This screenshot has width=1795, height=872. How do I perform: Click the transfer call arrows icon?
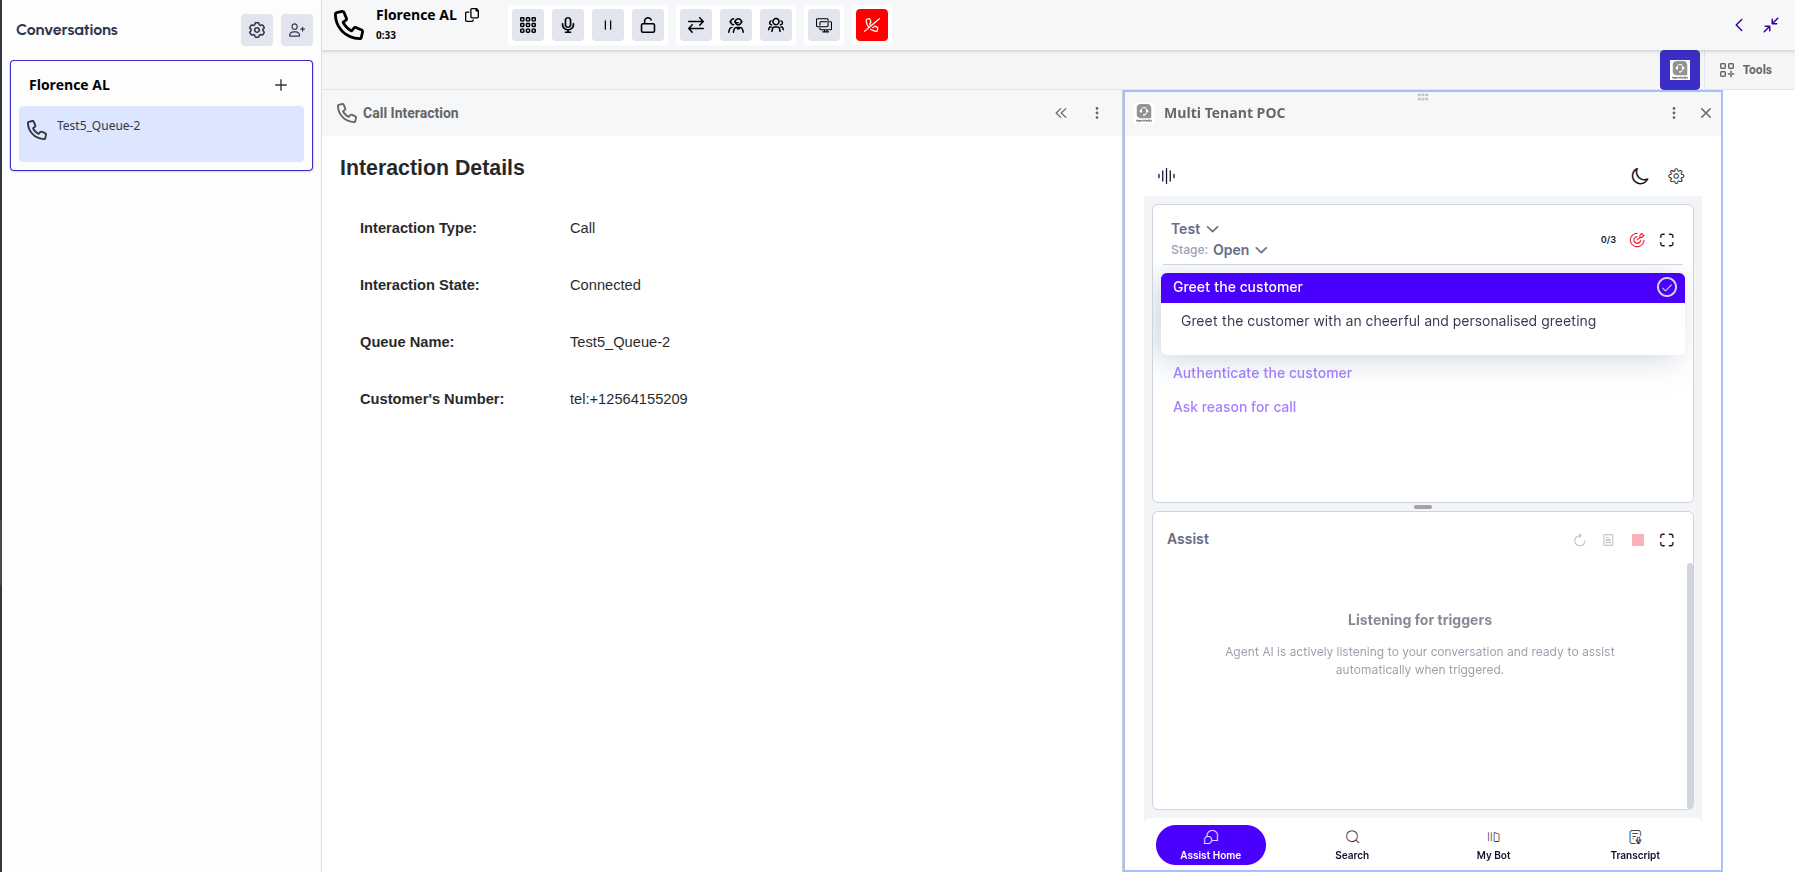pyautogui.click(x=696, y=25)
